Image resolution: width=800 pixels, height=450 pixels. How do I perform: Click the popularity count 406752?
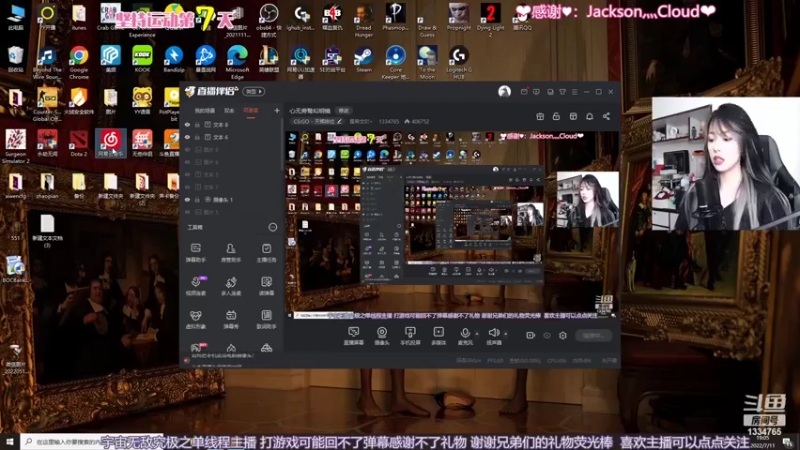[x=420, y=121]
